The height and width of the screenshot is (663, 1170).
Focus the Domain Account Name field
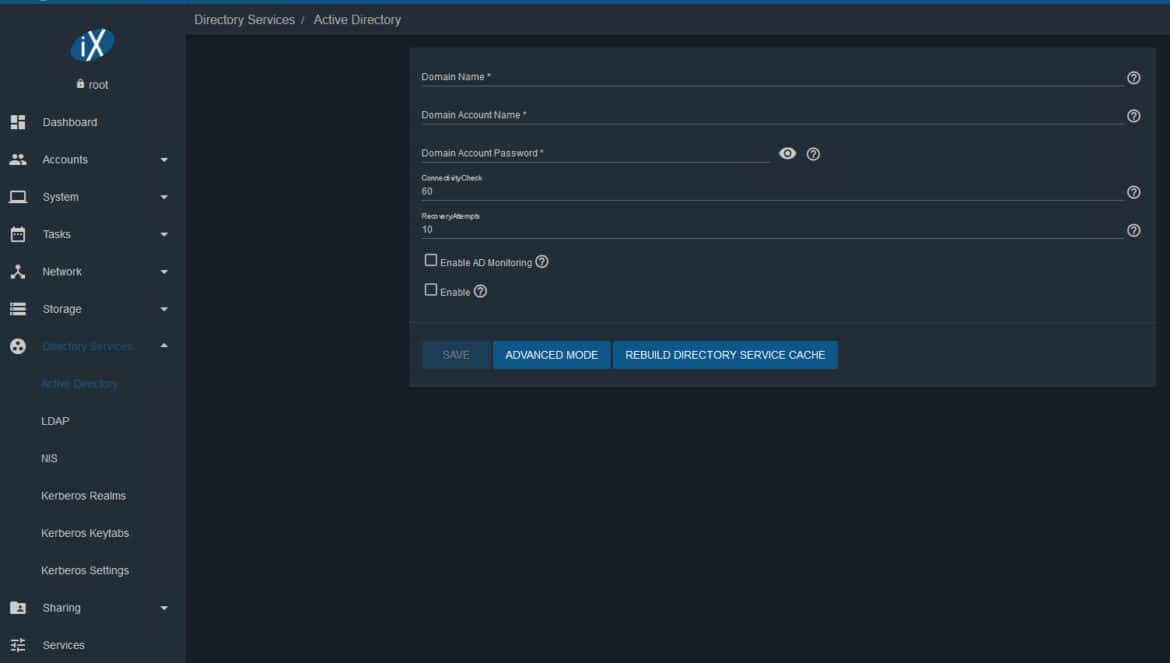[x=772, y=115]
